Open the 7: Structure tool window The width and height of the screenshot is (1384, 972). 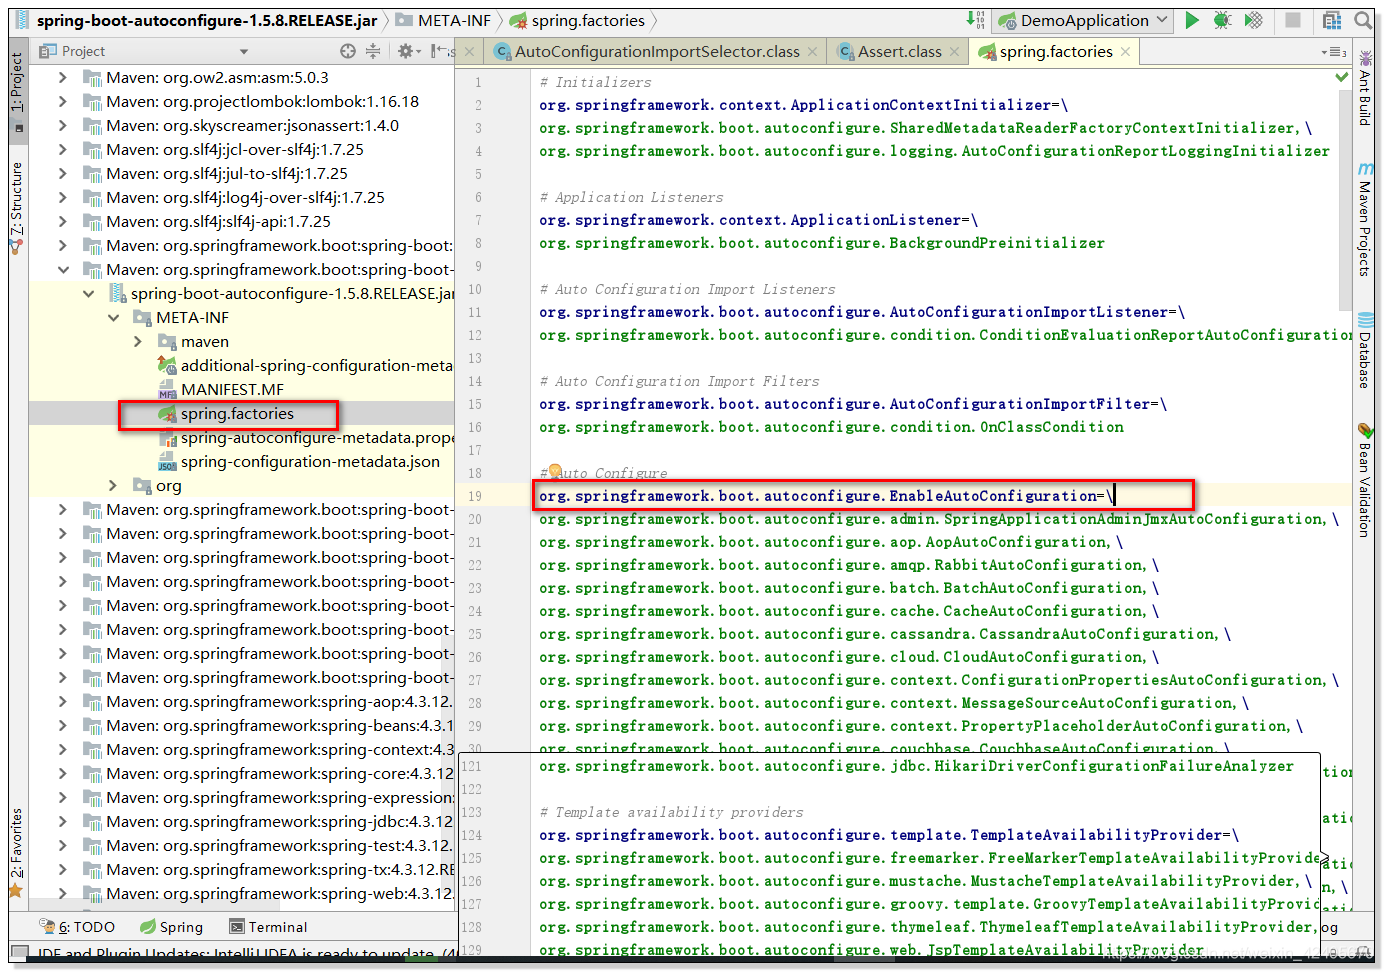click(17, 206)
